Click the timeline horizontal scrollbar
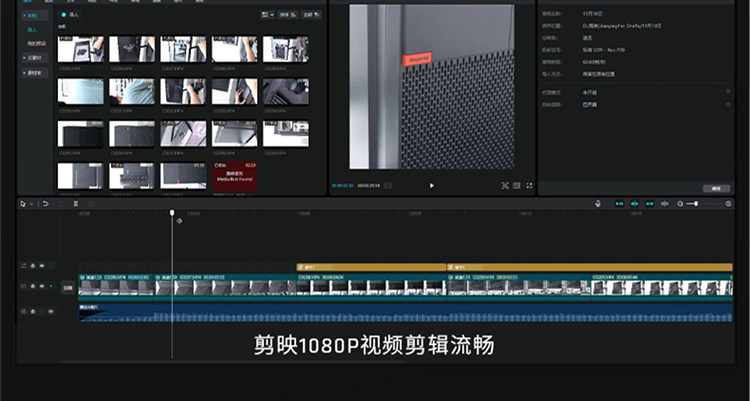 [232, 362]
